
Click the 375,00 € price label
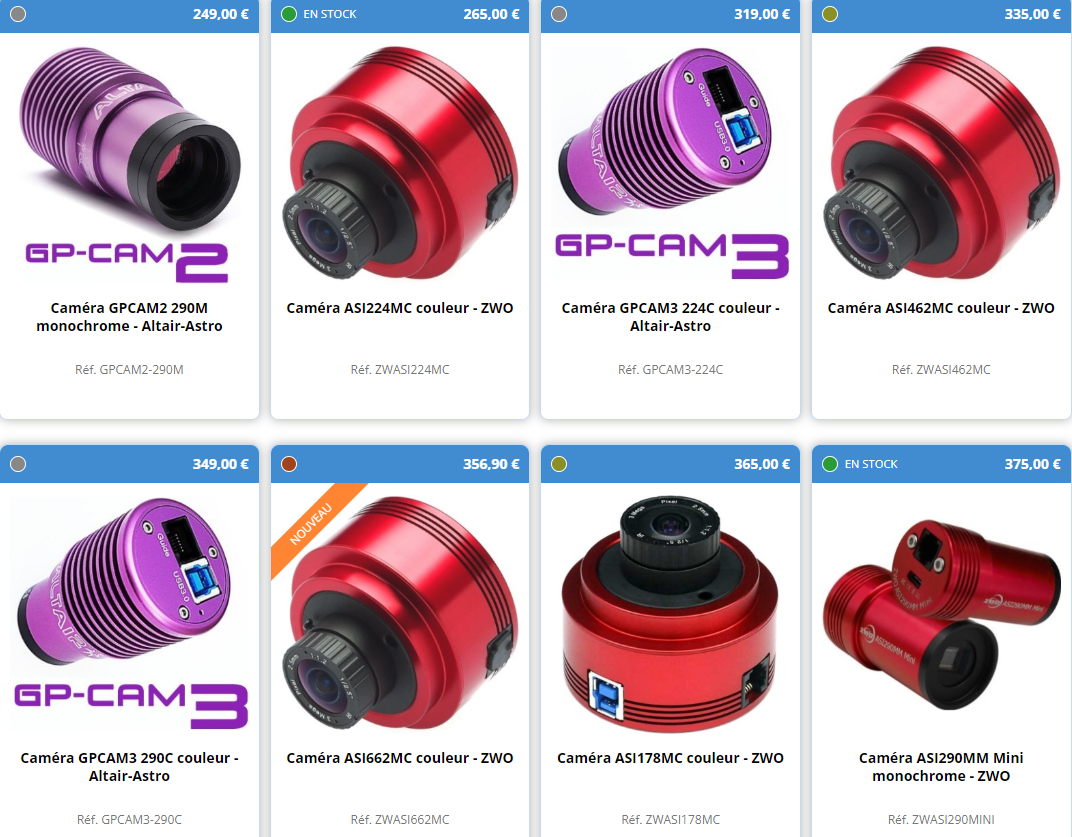tap(1032, 464)
